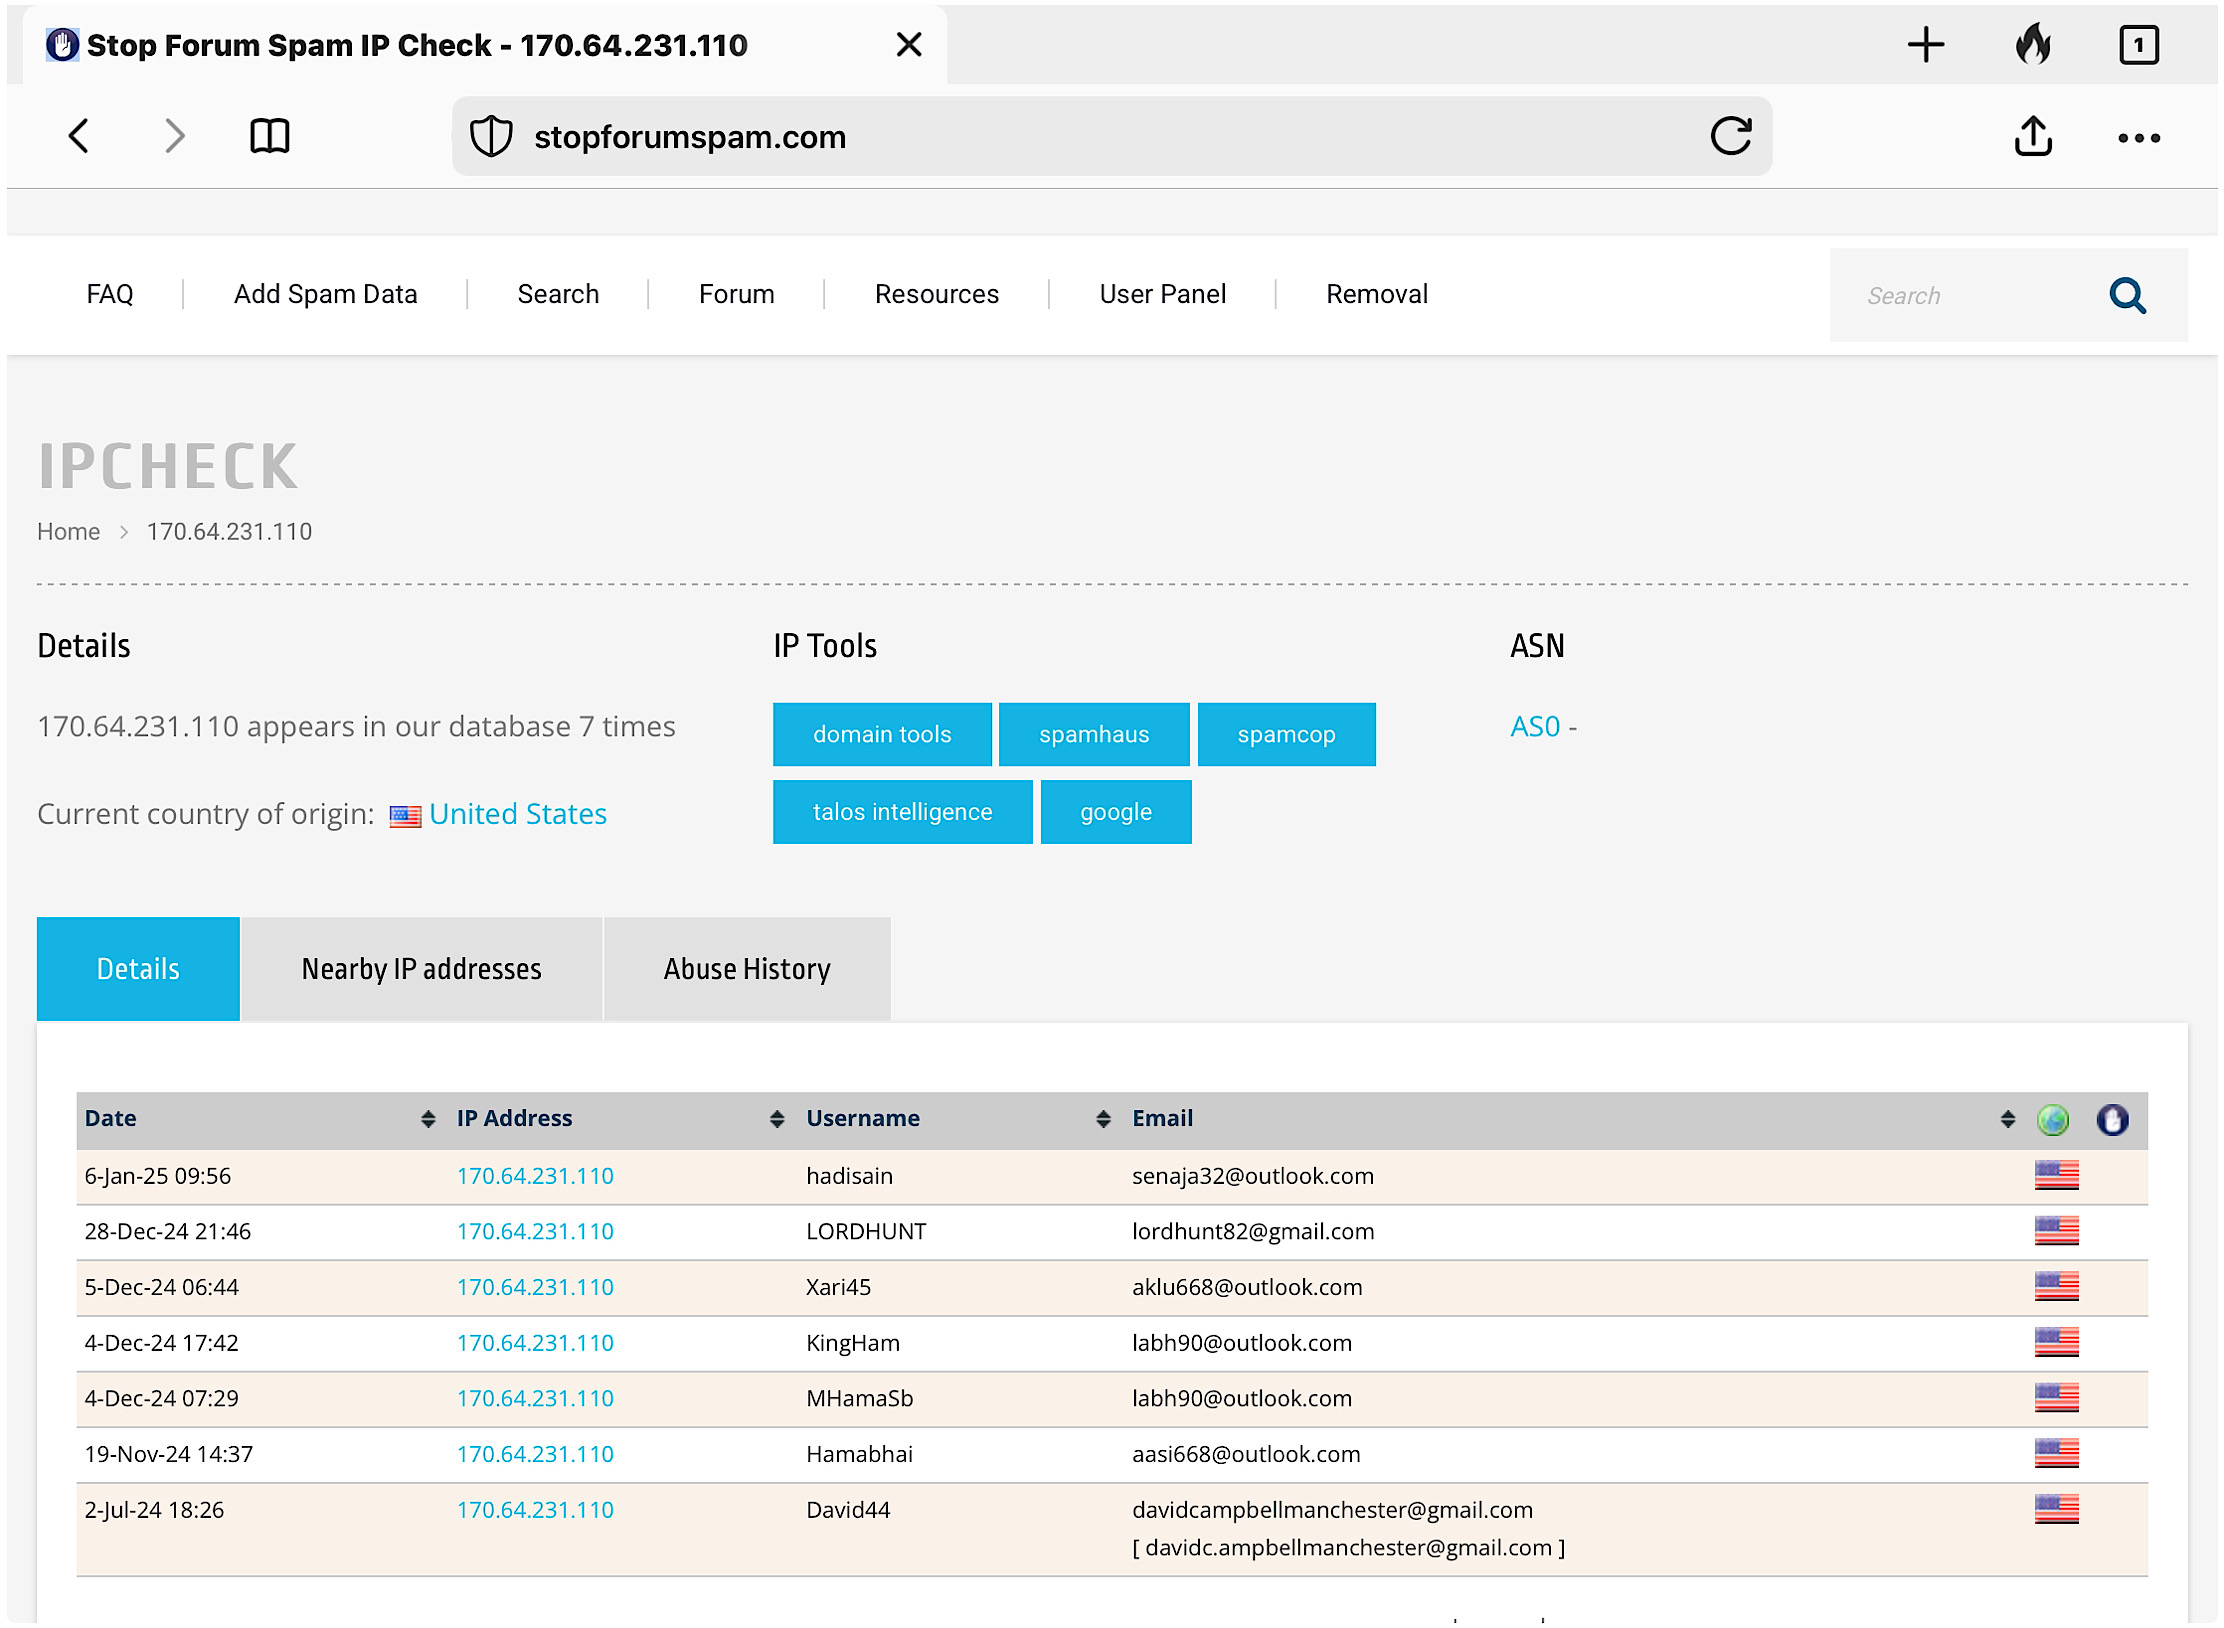Click US flag in David44 row
Screen dimensions: 2224x1628
[x=2056, y=1510]
